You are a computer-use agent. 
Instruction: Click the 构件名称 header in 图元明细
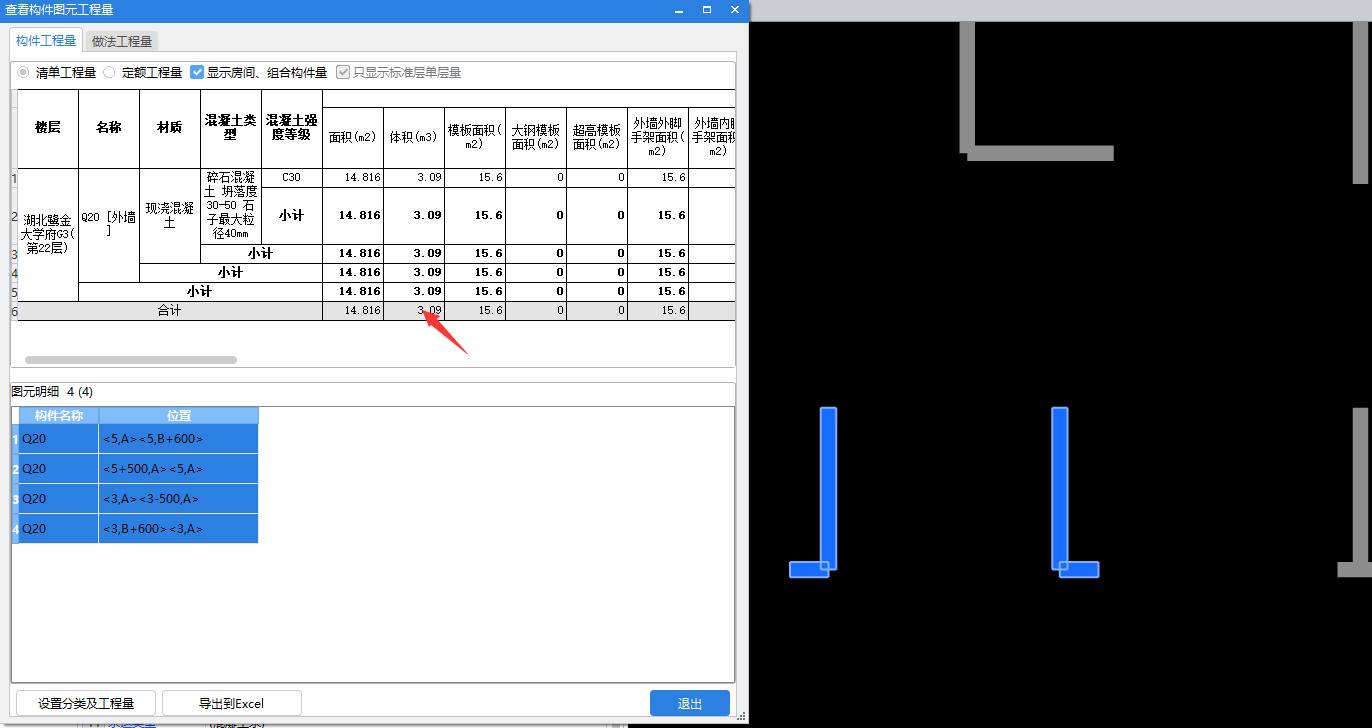click(59, 415)
